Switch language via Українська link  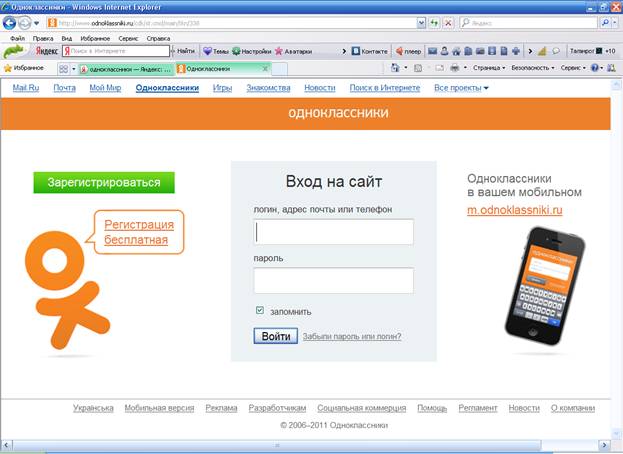click(93, 408)
